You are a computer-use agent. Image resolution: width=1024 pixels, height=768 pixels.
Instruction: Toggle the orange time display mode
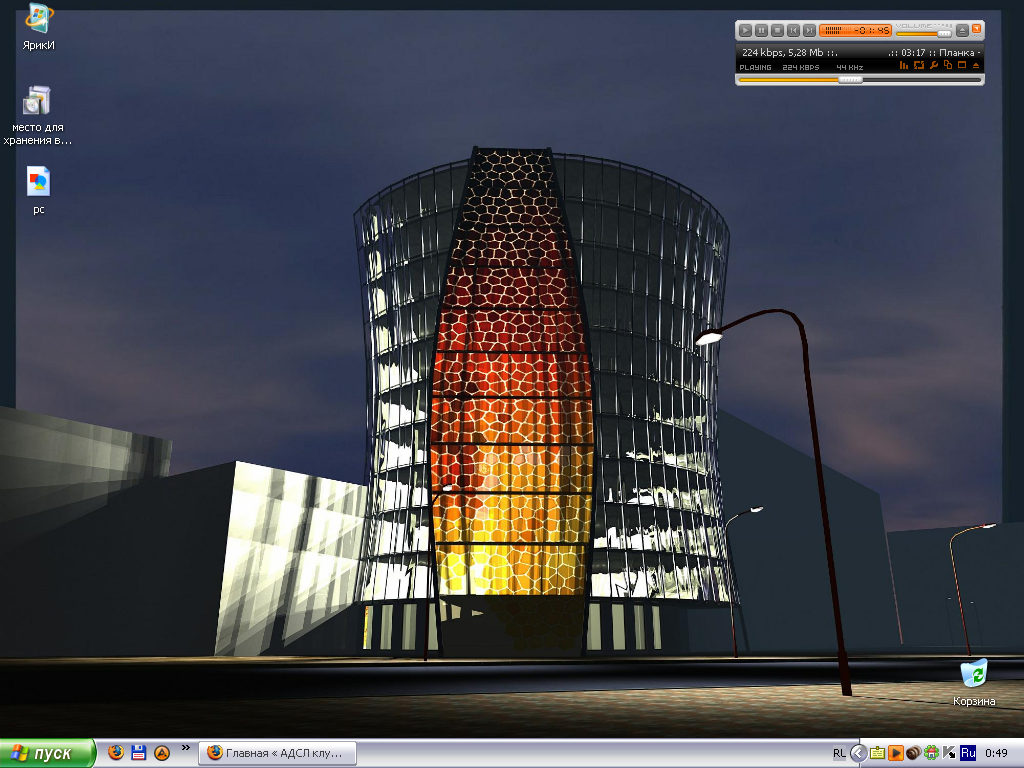855,31
